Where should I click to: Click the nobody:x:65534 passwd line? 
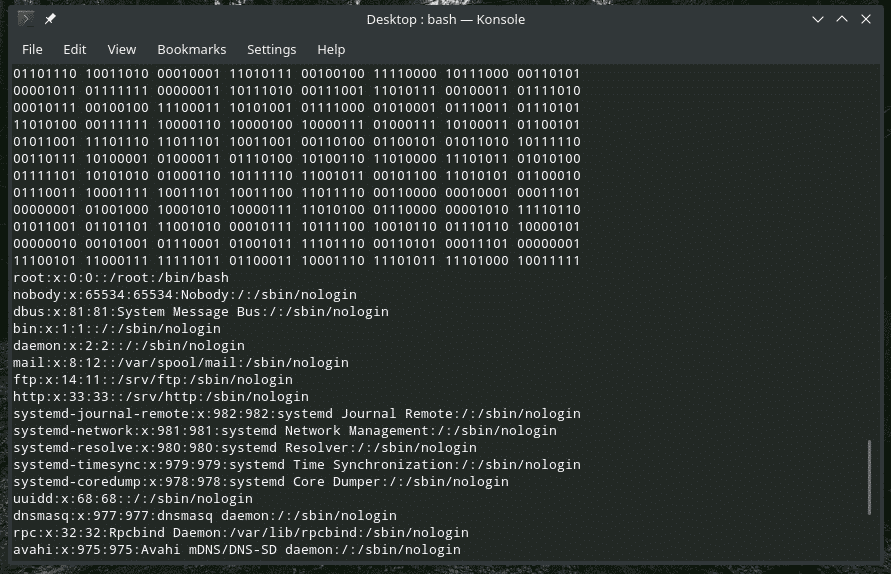click(185, 294)
